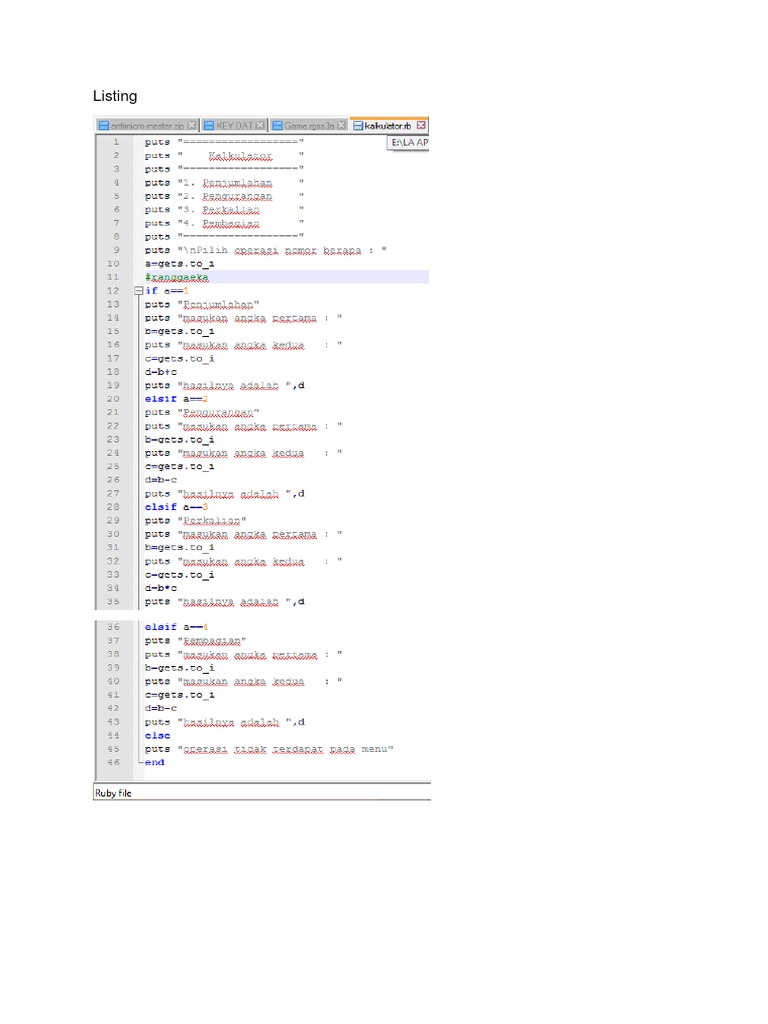Click 'elsif a==2' on line 20

pos(176,399)
